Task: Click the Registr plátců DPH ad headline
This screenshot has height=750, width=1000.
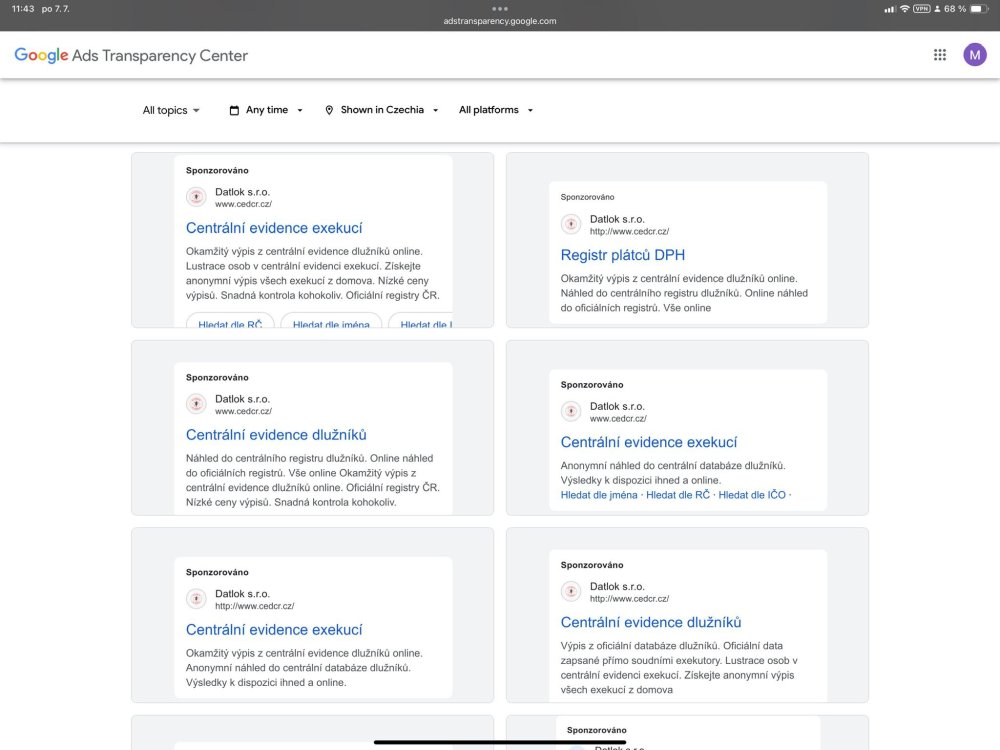Action: (623, 255)
